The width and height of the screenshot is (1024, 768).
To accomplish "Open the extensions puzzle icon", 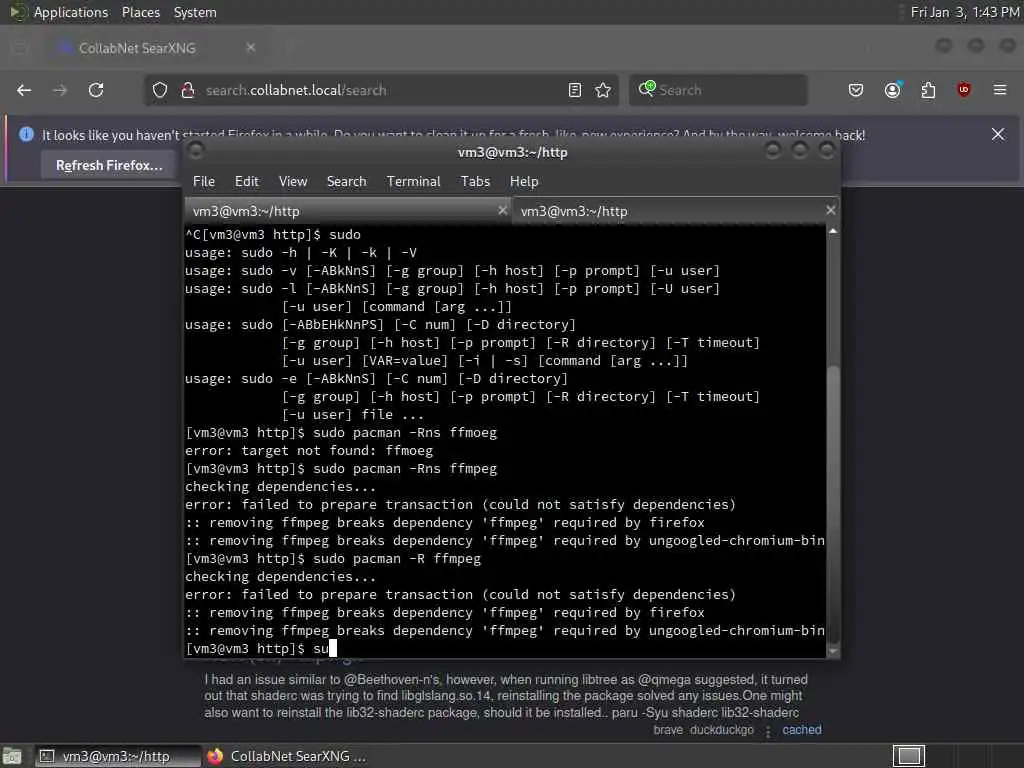I will pos(928,90).
